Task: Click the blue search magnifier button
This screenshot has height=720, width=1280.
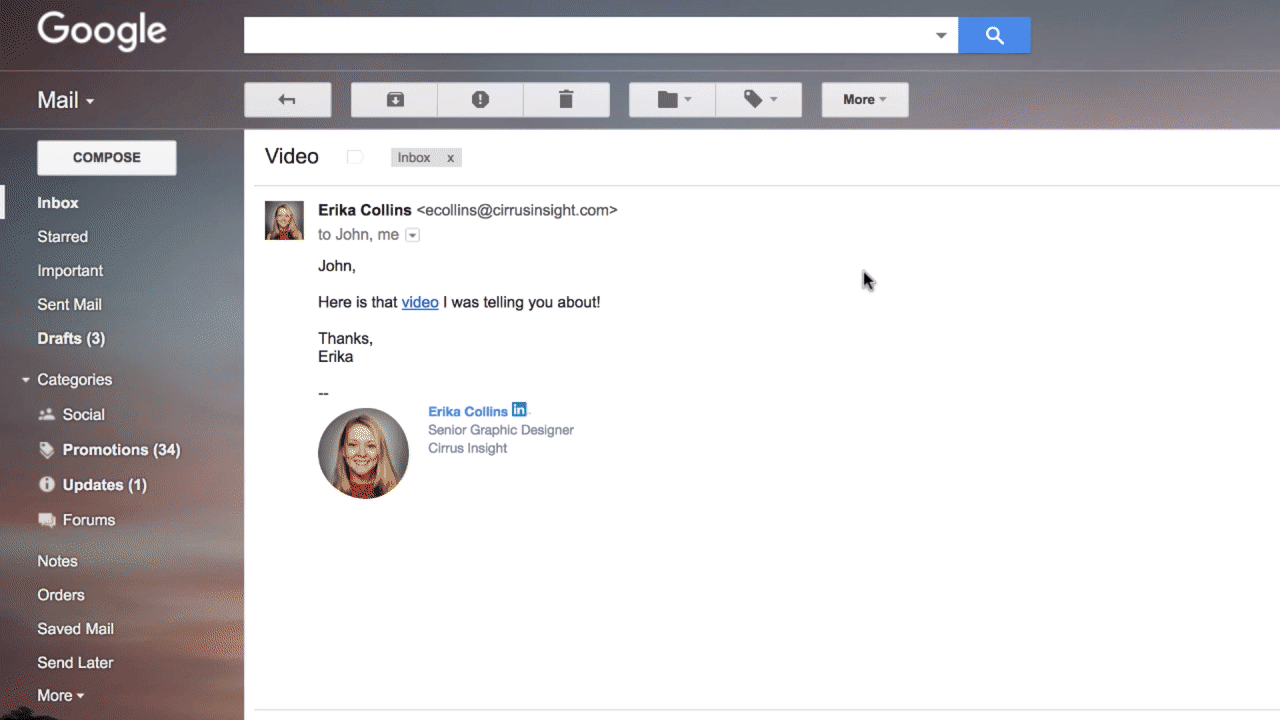Action: pyautogui.click(x=994, y=36)
